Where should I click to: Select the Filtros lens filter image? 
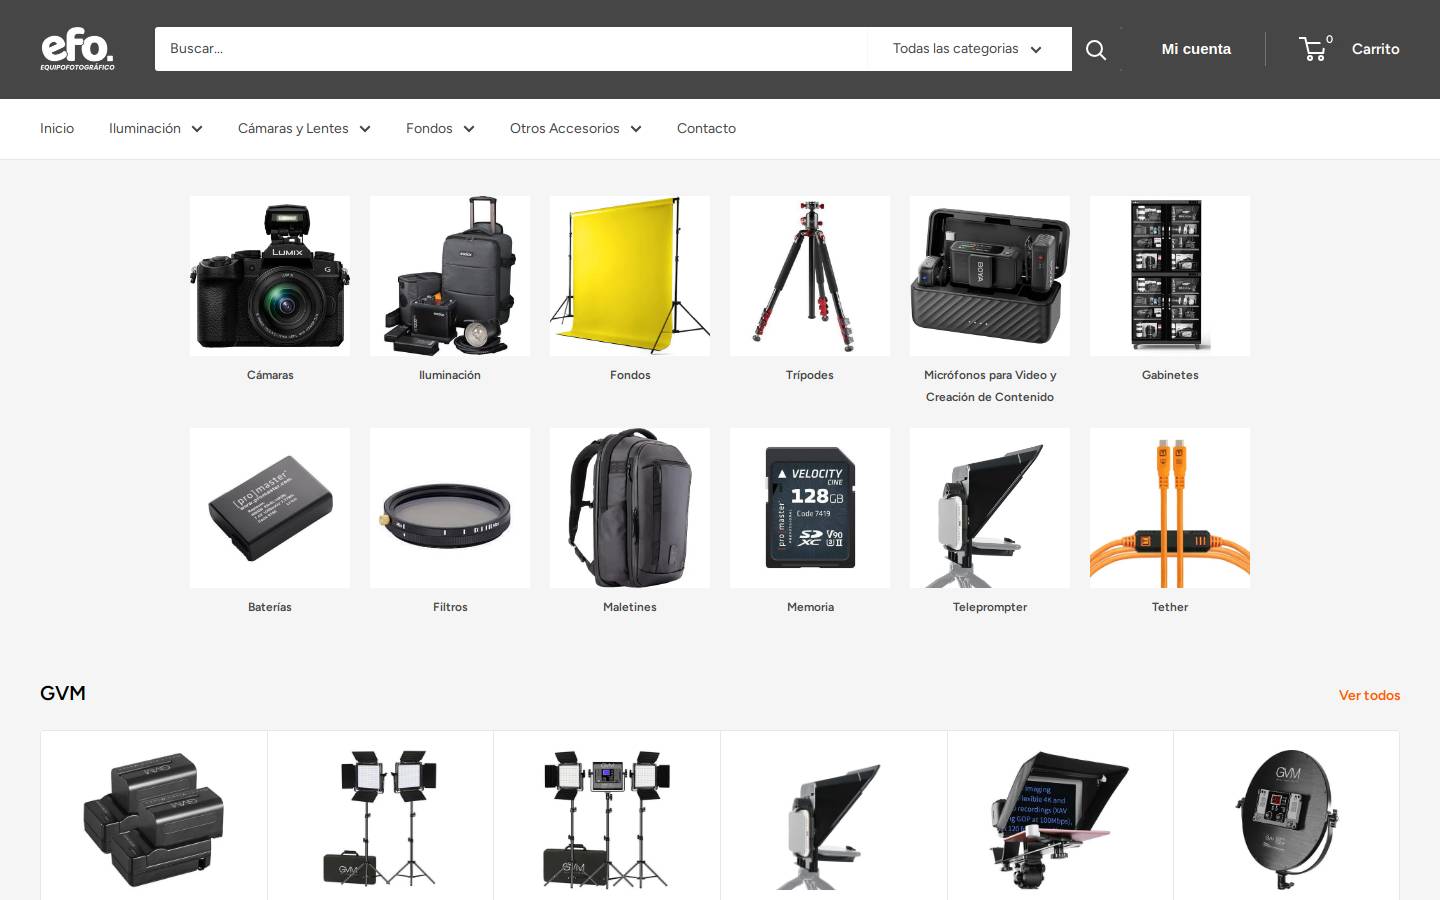click(x=450, y=508)
